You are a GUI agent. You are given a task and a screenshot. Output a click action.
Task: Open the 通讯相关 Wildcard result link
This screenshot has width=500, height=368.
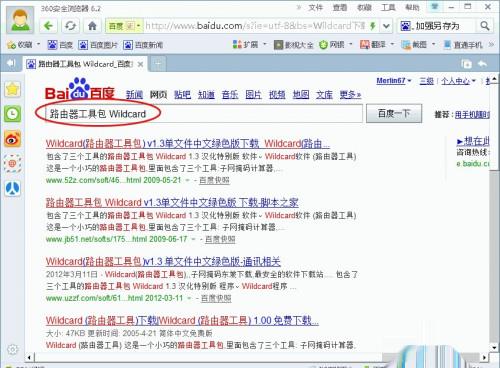163,261
